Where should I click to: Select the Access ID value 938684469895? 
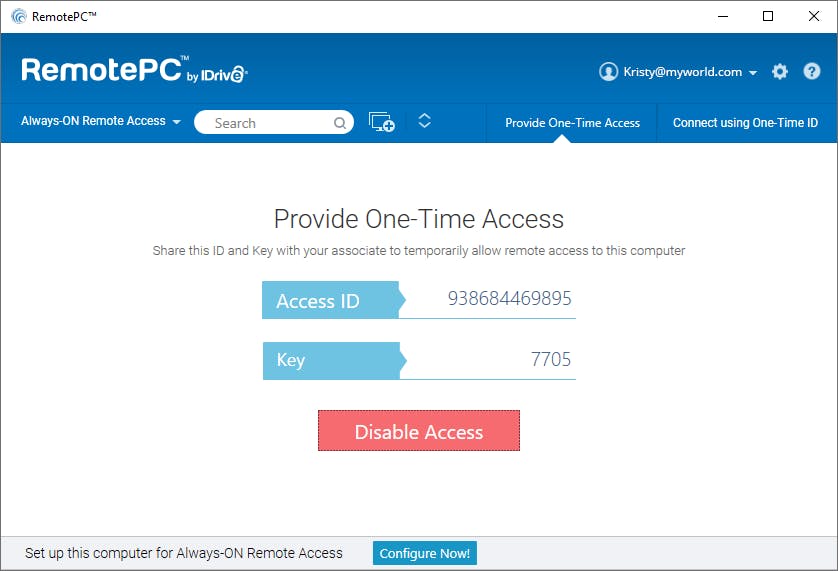pos(509,298)
